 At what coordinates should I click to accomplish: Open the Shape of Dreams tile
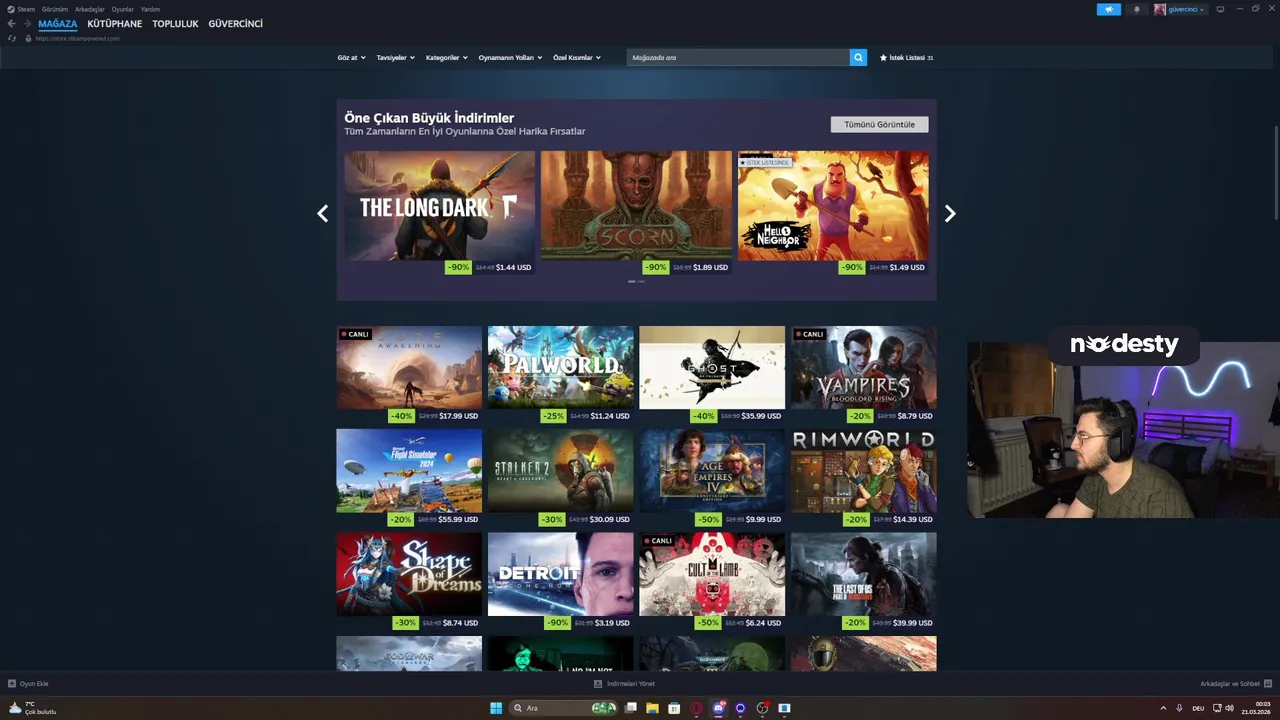tap(409, 581)
